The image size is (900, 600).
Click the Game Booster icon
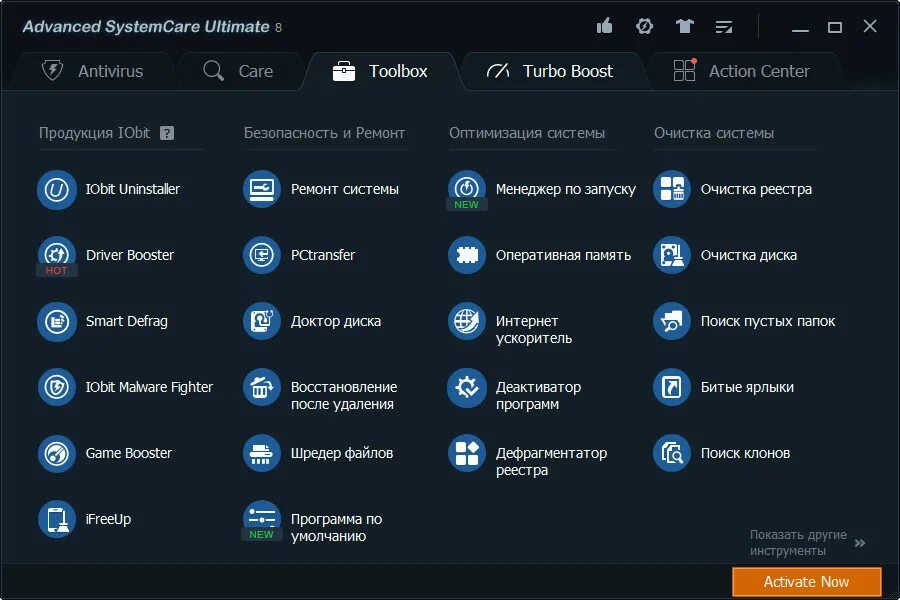(57, 454)
